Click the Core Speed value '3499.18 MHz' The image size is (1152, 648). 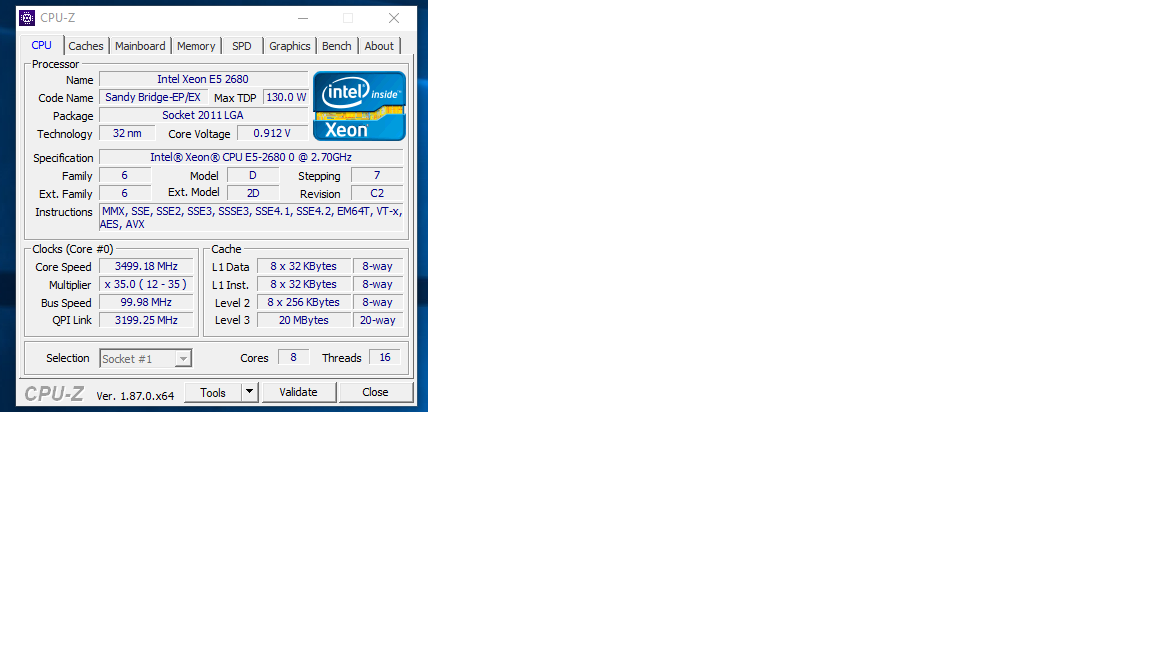(x=146, y=267)
